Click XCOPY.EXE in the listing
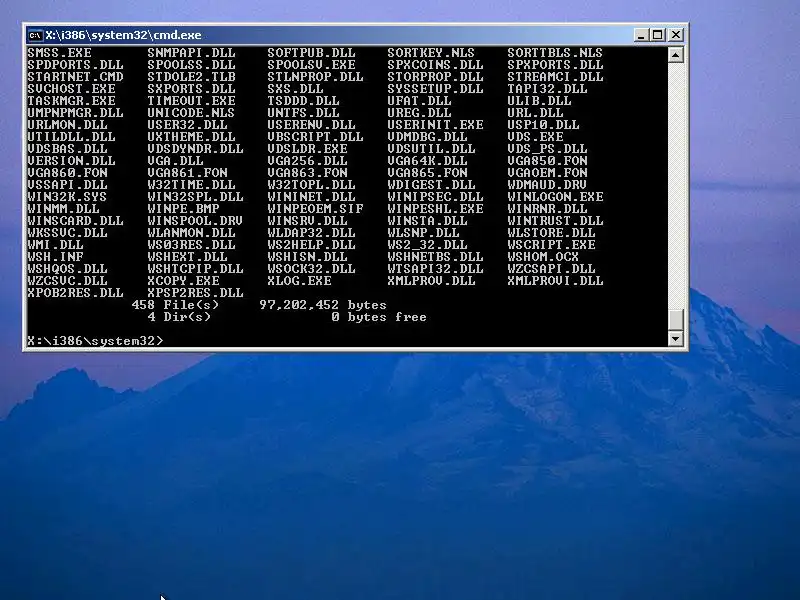This screenshot has height=600, width=800. (183, 281)
